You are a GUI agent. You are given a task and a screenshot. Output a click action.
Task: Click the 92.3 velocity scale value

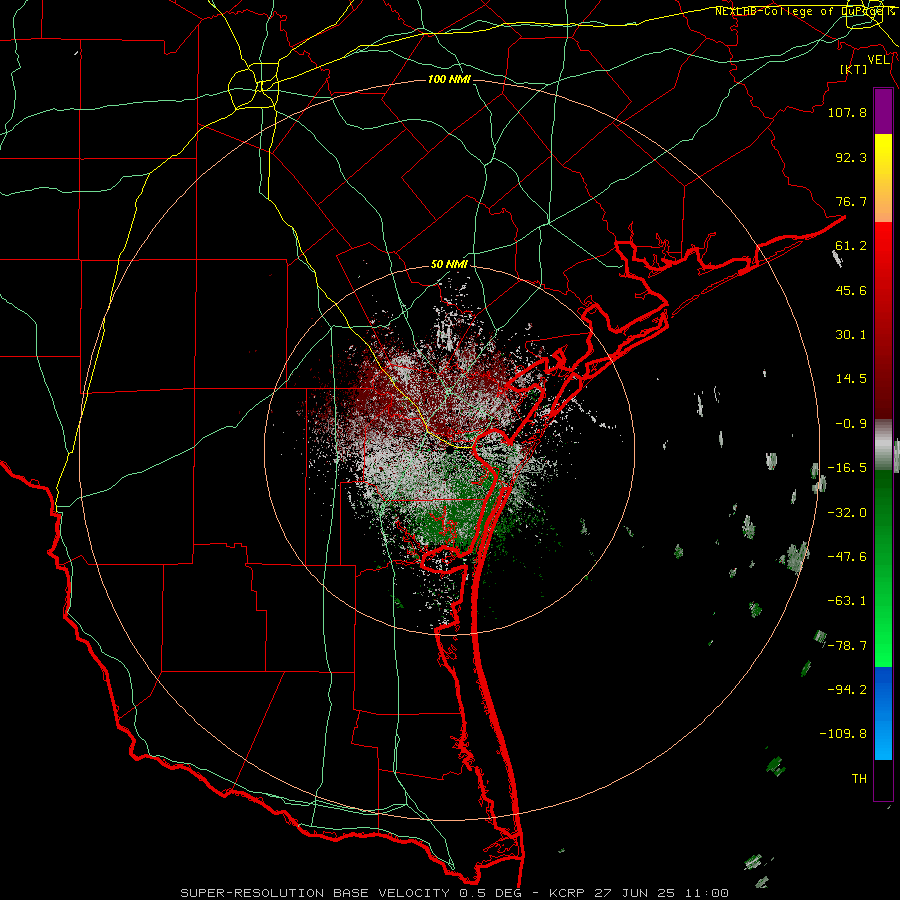tap(851, 157)
